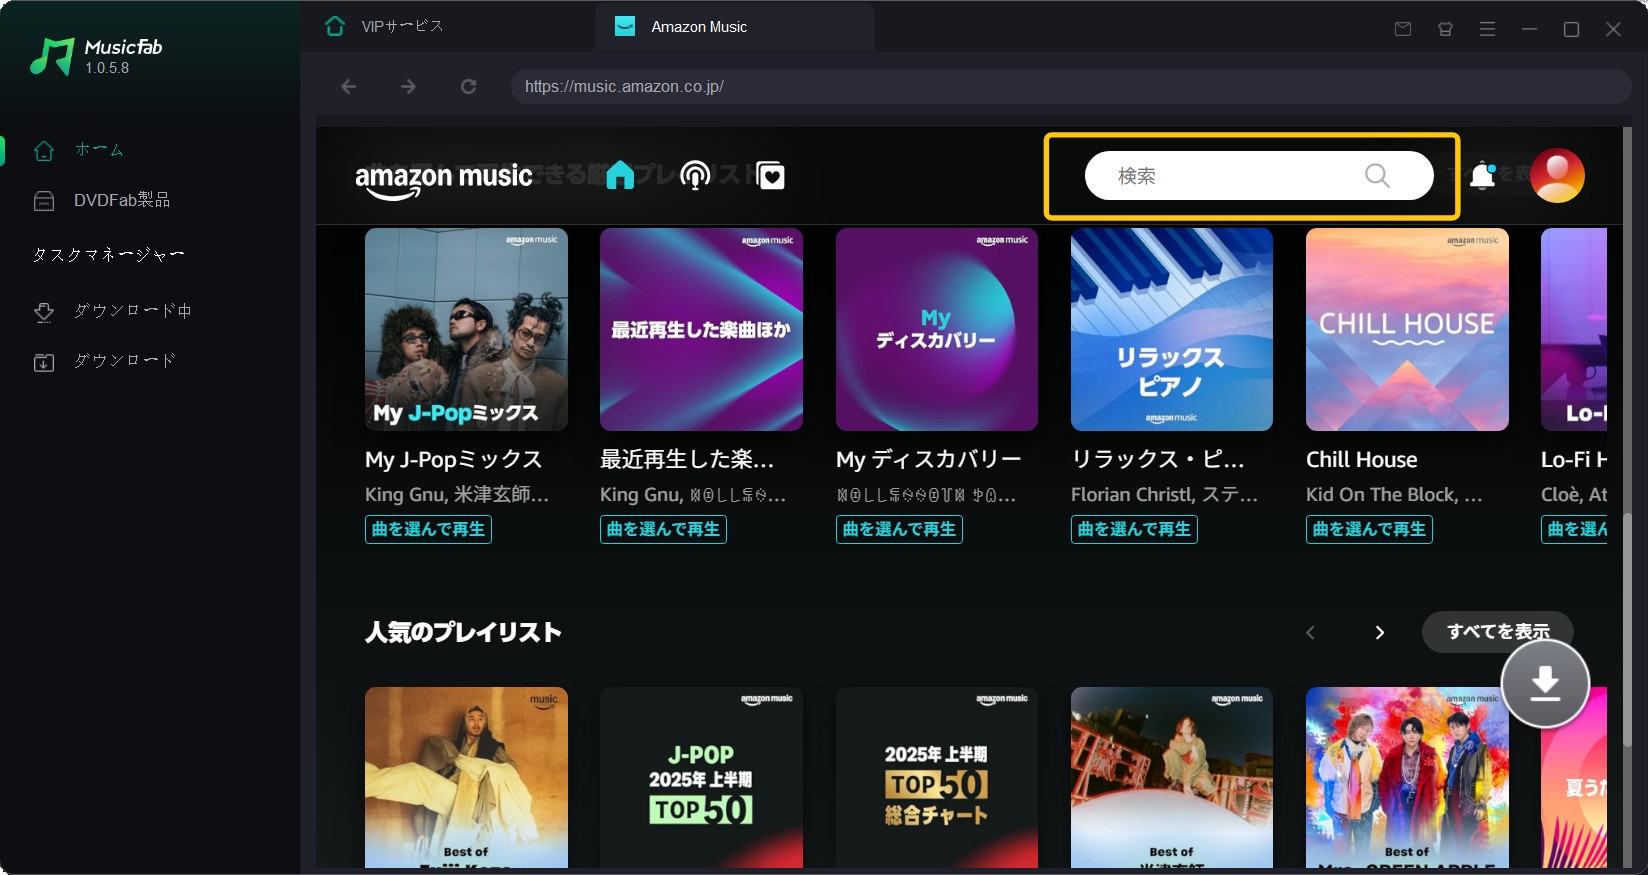Open the podcasts icon

(695, 176)
